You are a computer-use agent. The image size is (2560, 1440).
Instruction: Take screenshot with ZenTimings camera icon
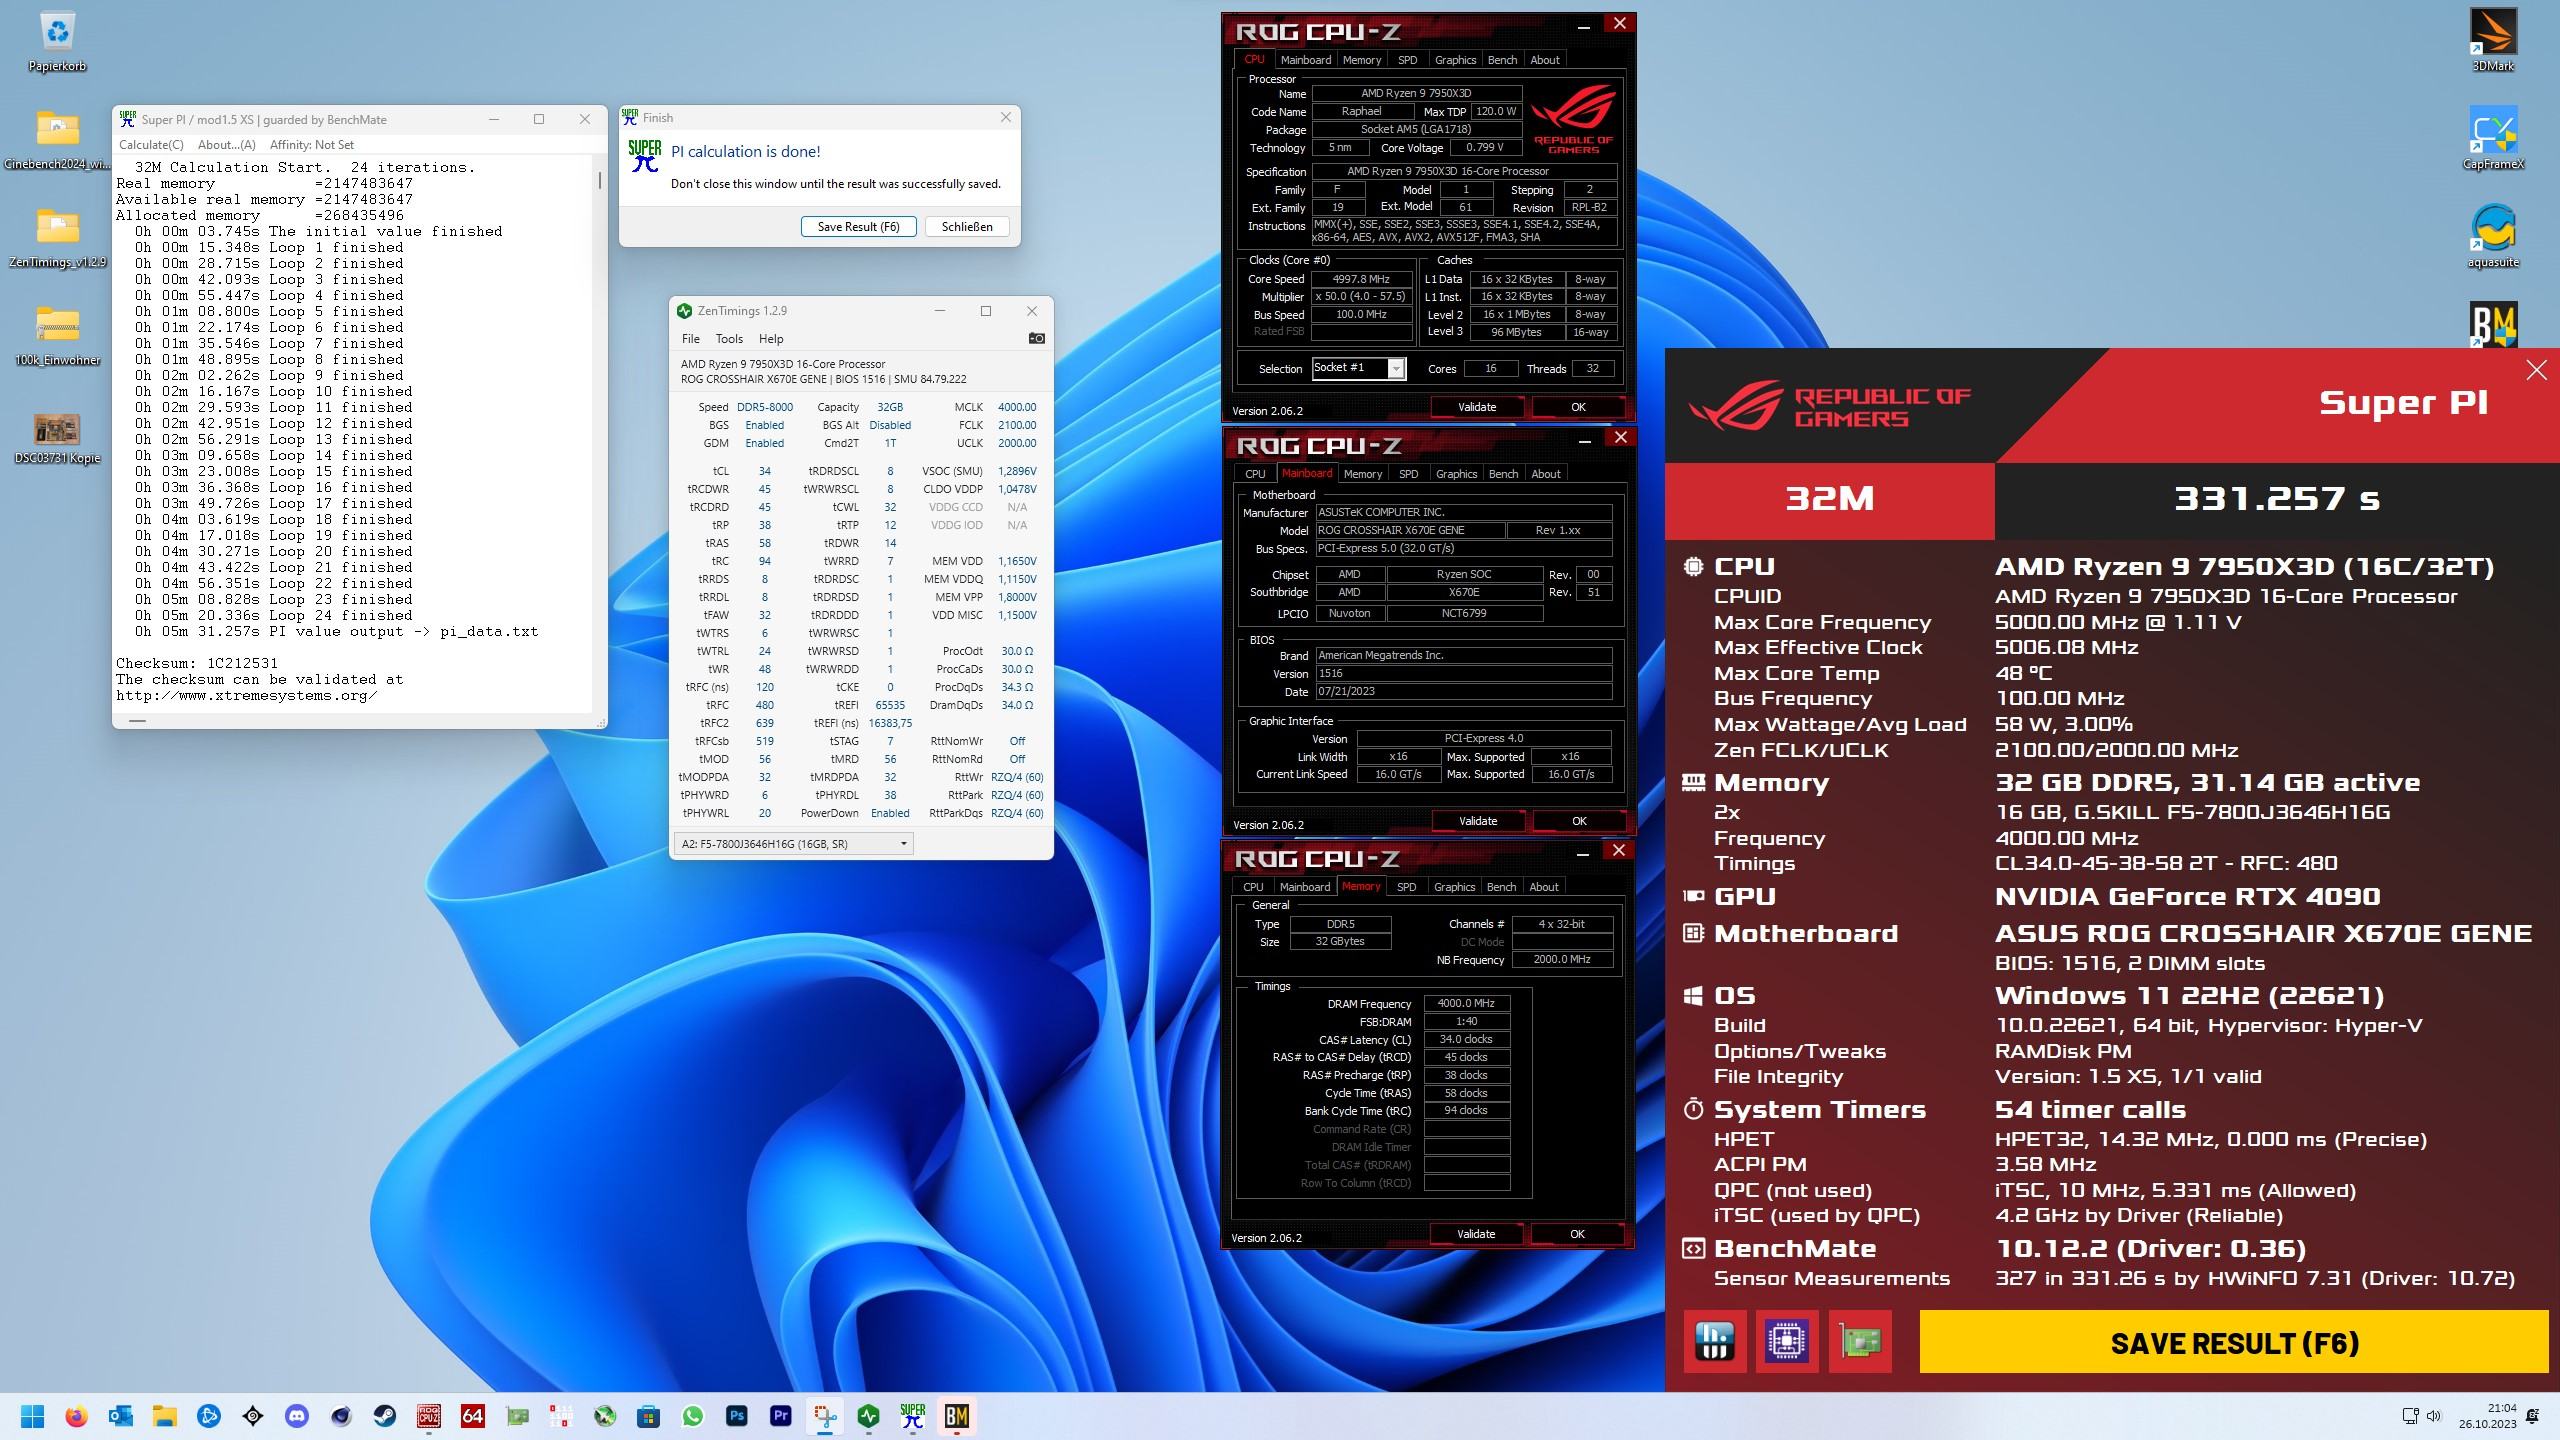coord(1036,338)
